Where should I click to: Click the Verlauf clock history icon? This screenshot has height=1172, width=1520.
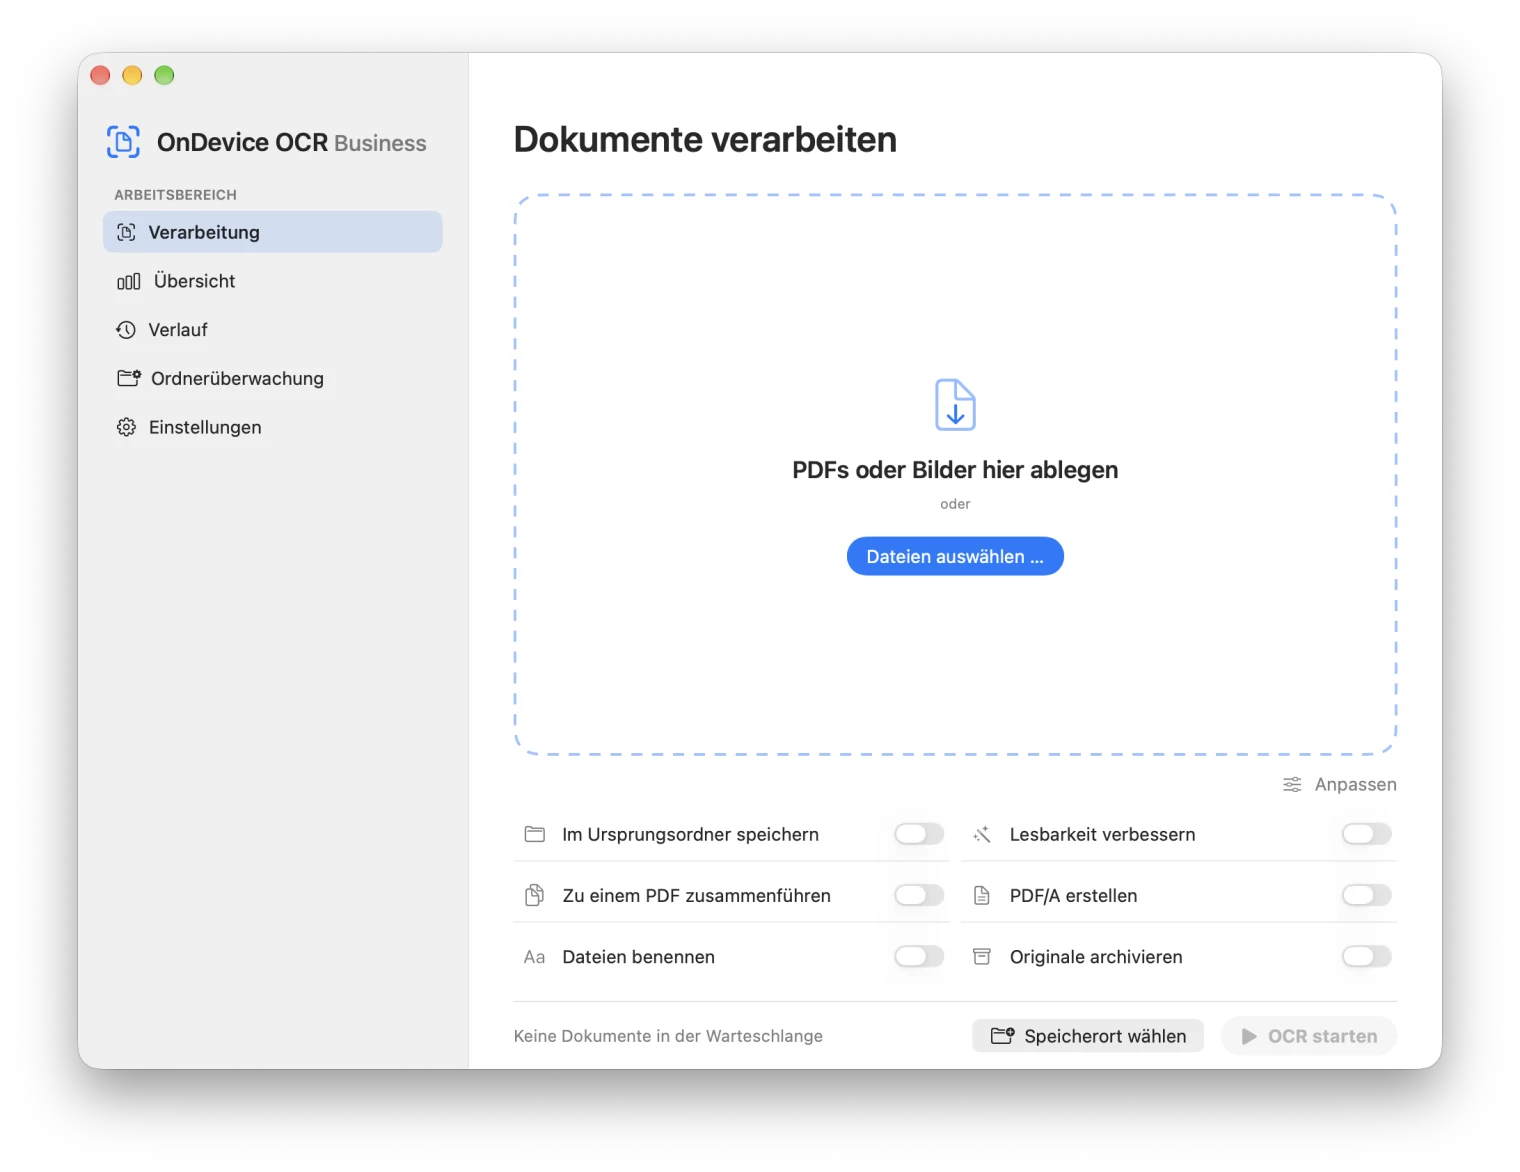coord(126,330)
